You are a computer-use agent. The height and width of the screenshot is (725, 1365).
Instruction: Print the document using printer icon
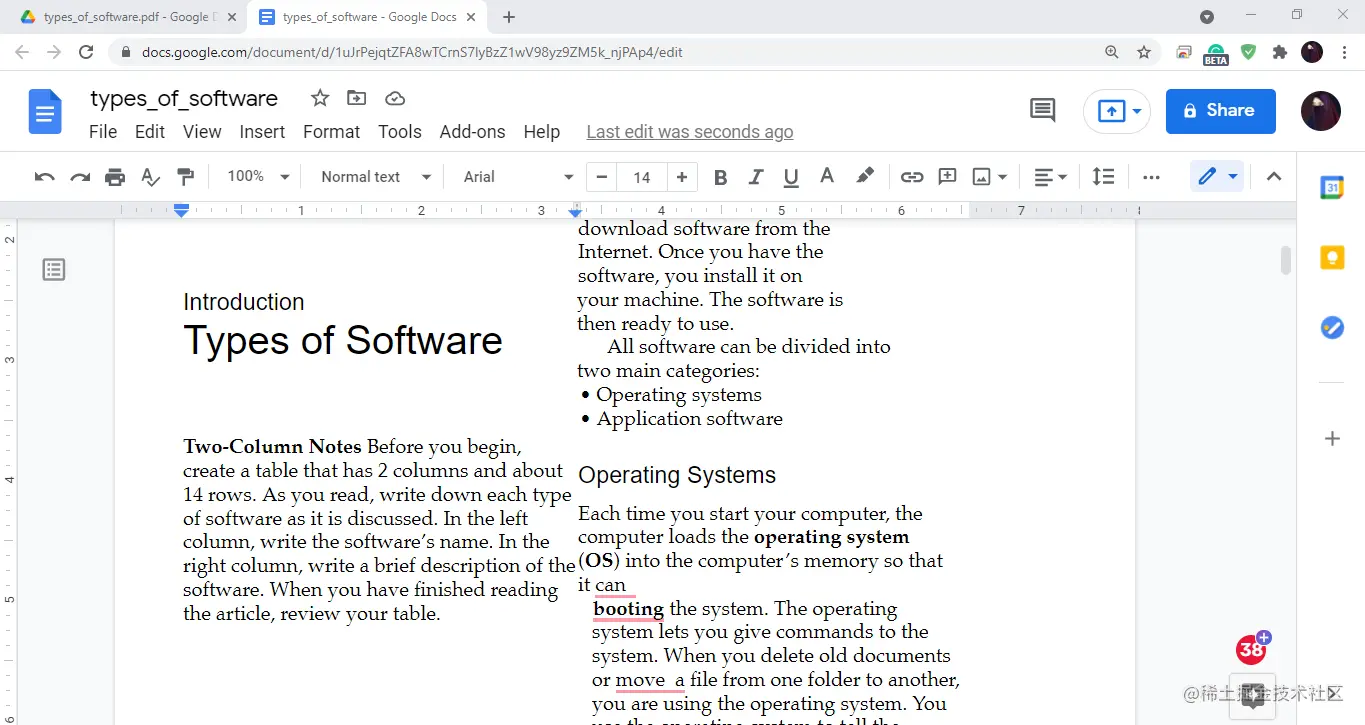click(x=115, y=177)
